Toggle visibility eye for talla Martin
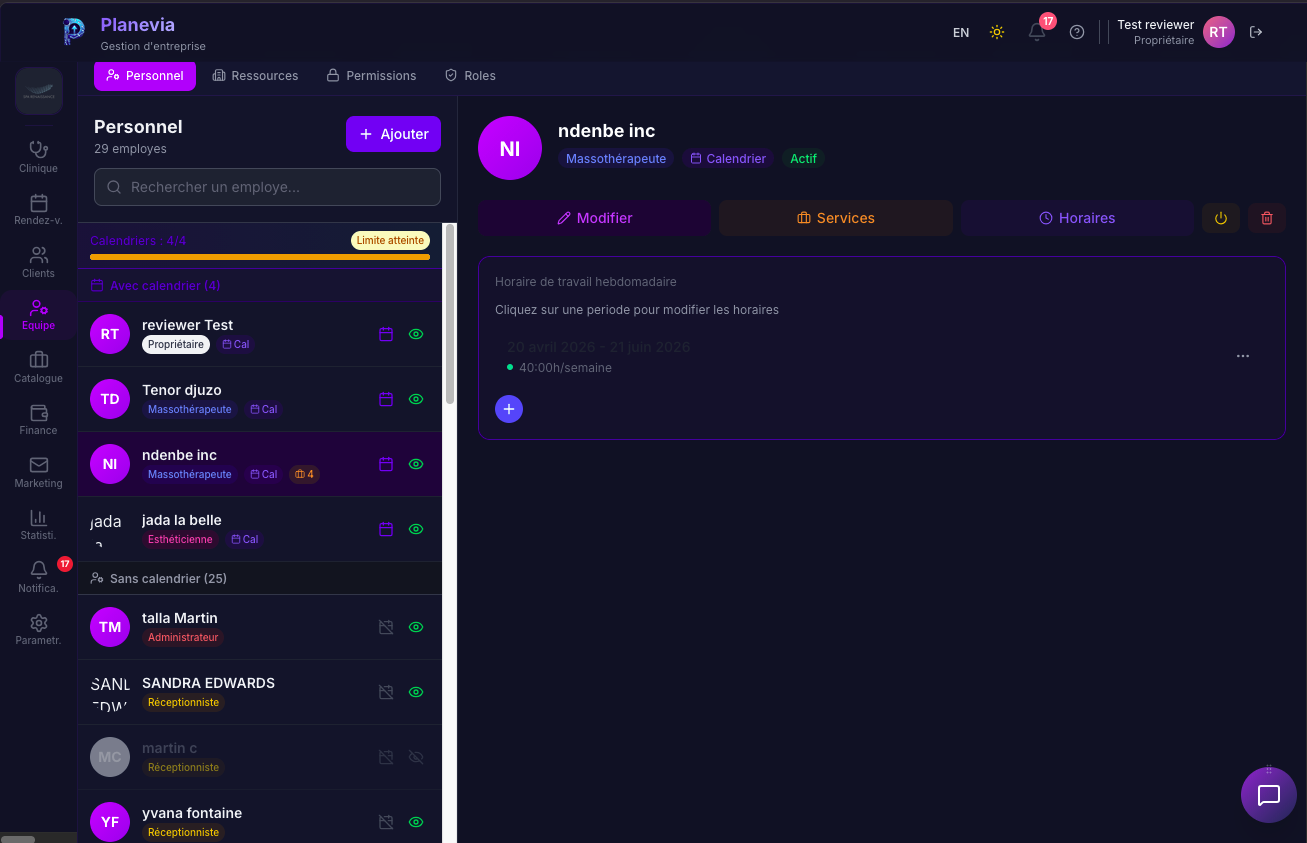Screen dimensions: 1307x843 click(x=416, y=627)
